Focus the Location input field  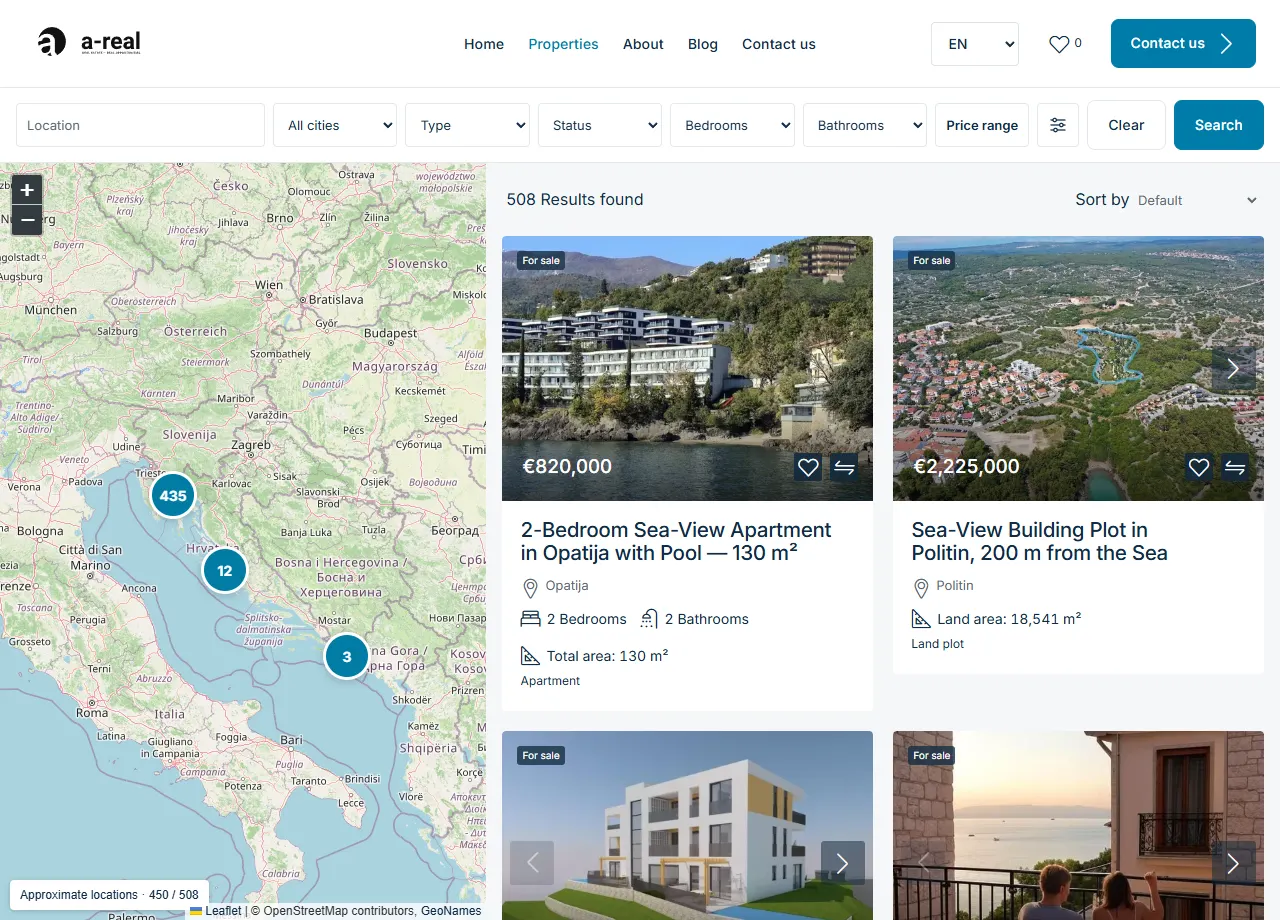(x=140, y=125)
